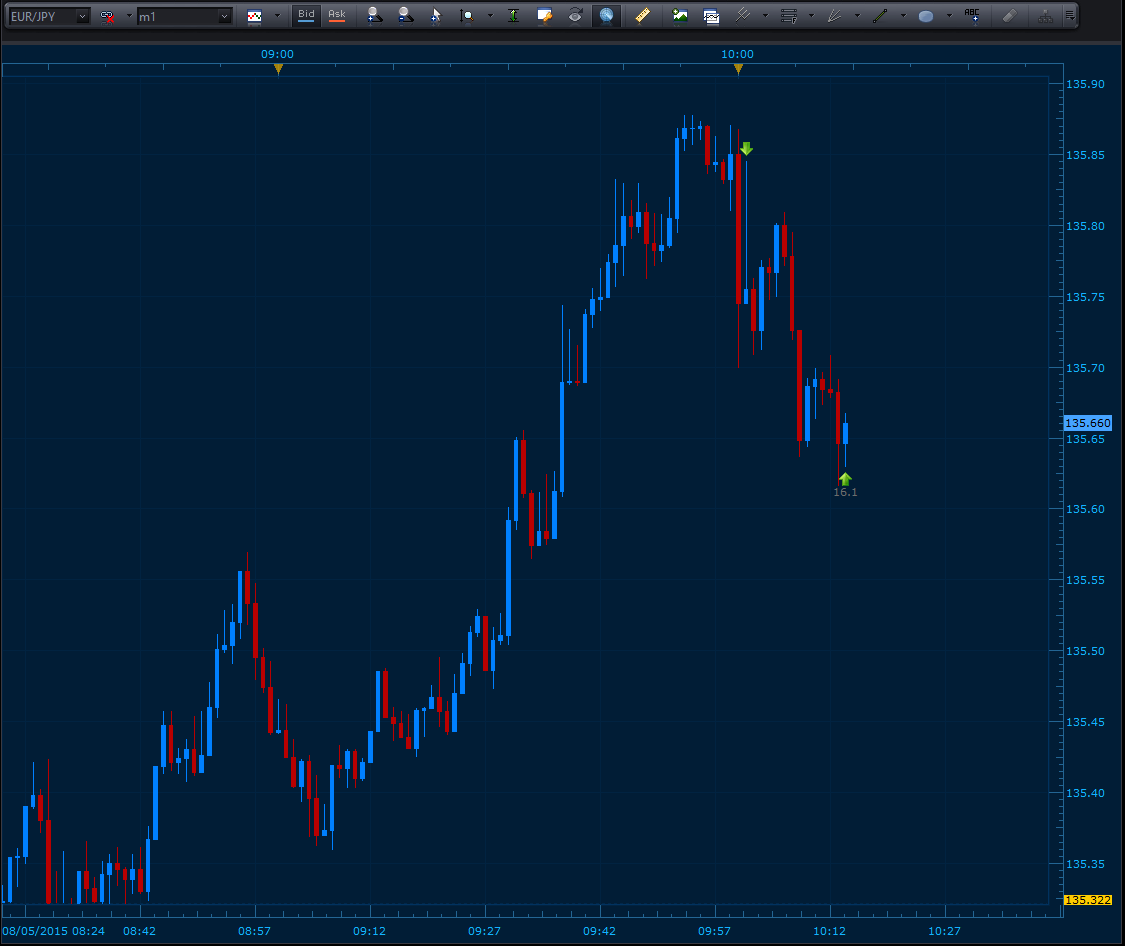Click the 135.660 current price label
Viewport: 1125px width, 946px height.
click(1087, 423)
